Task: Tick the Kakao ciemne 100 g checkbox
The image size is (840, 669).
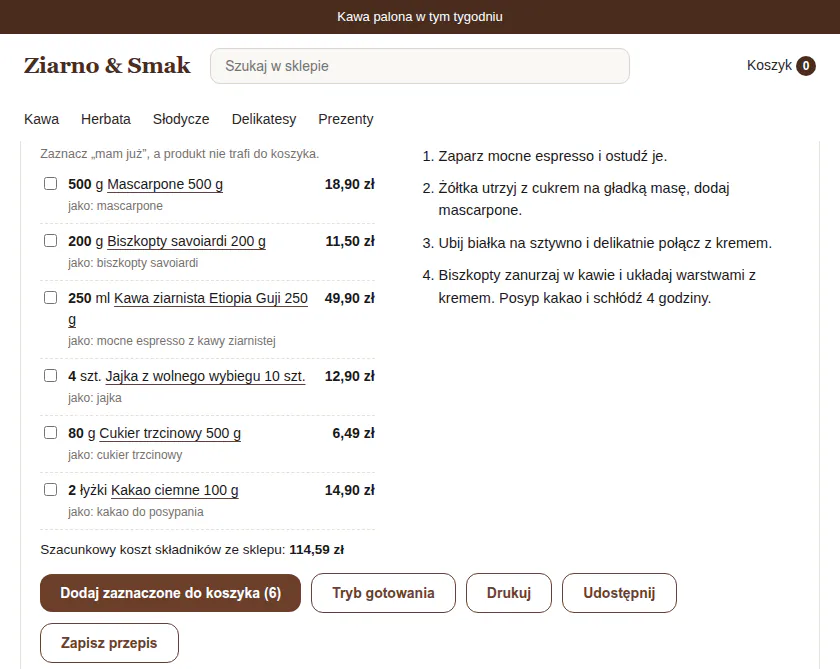Action: (50, 490)
